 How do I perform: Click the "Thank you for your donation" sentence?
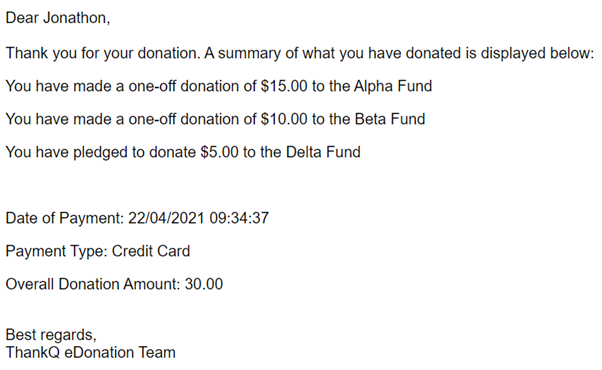pyautogui.click(x=103, y=53)
